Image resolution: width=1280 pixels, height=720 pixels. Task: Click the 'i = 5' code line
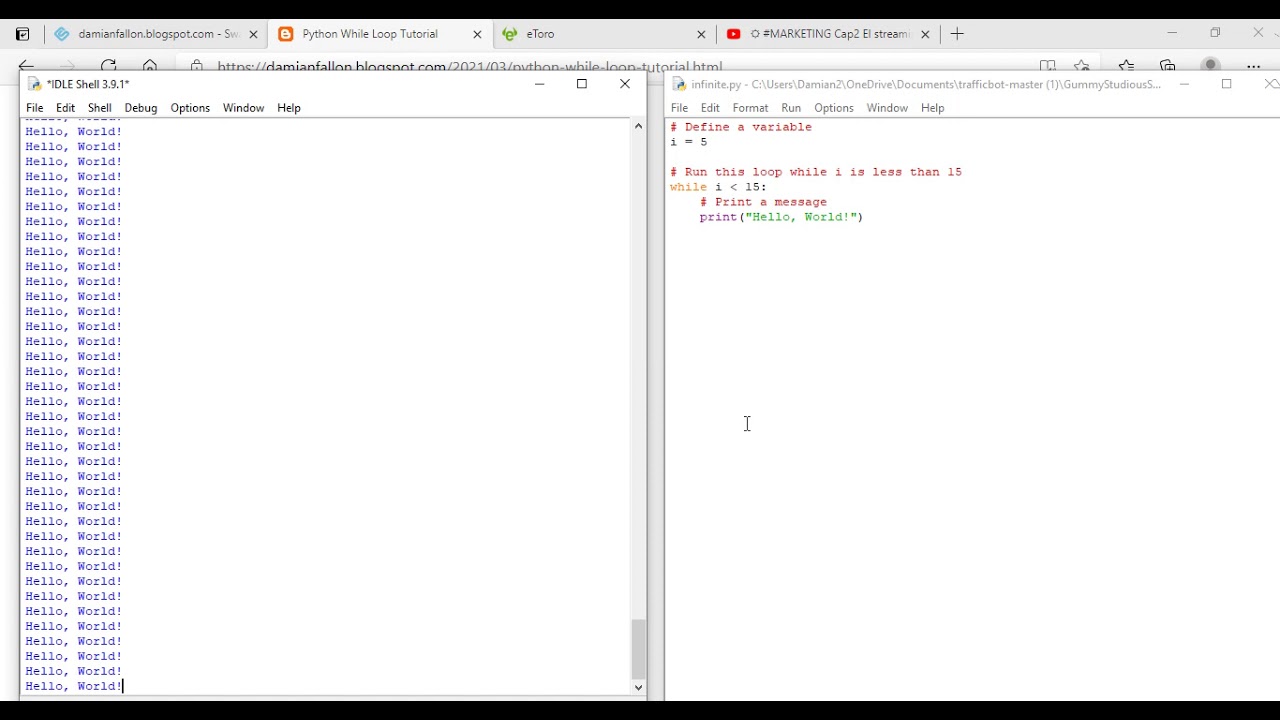click(689, 142)
